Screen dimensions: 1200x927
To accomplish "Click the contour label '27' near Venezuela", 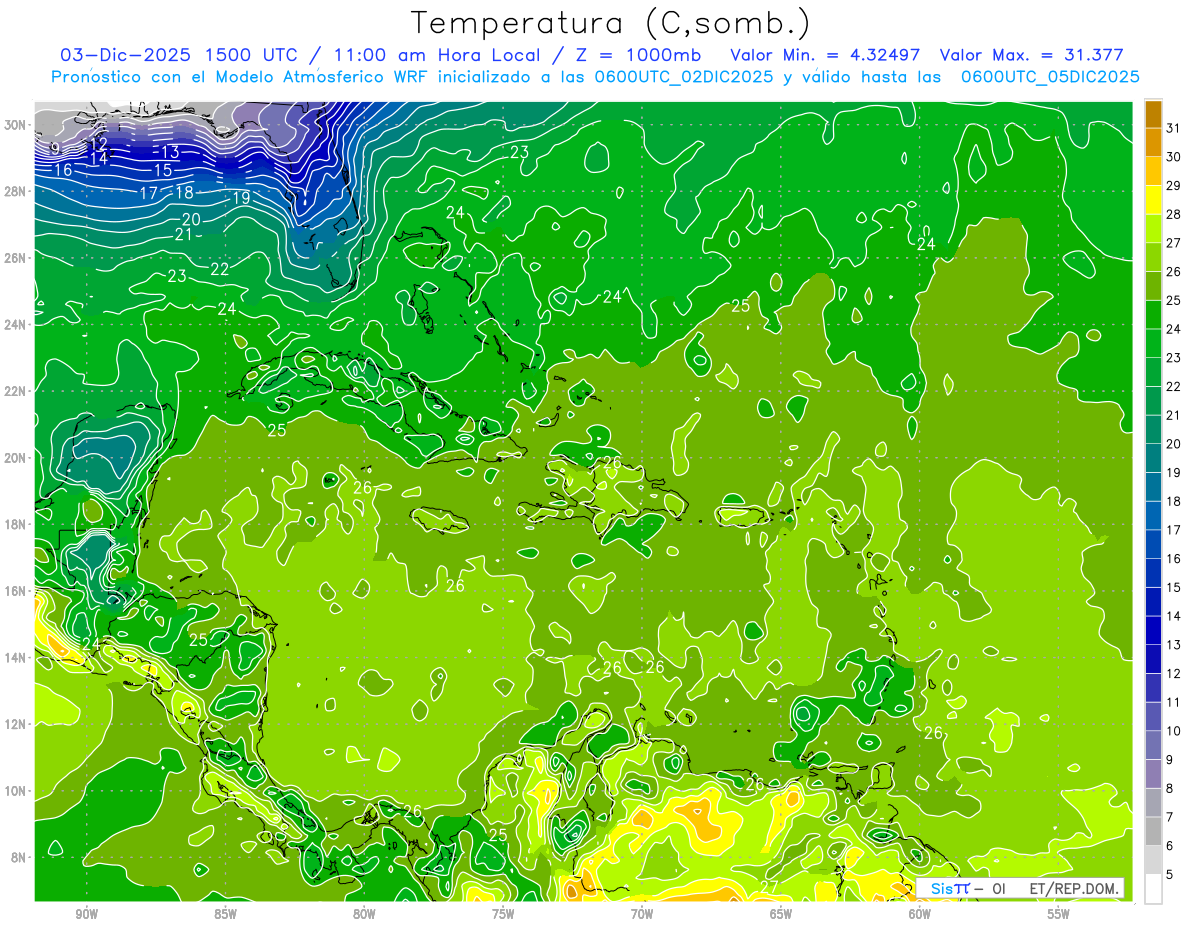I will pos(769,887).
